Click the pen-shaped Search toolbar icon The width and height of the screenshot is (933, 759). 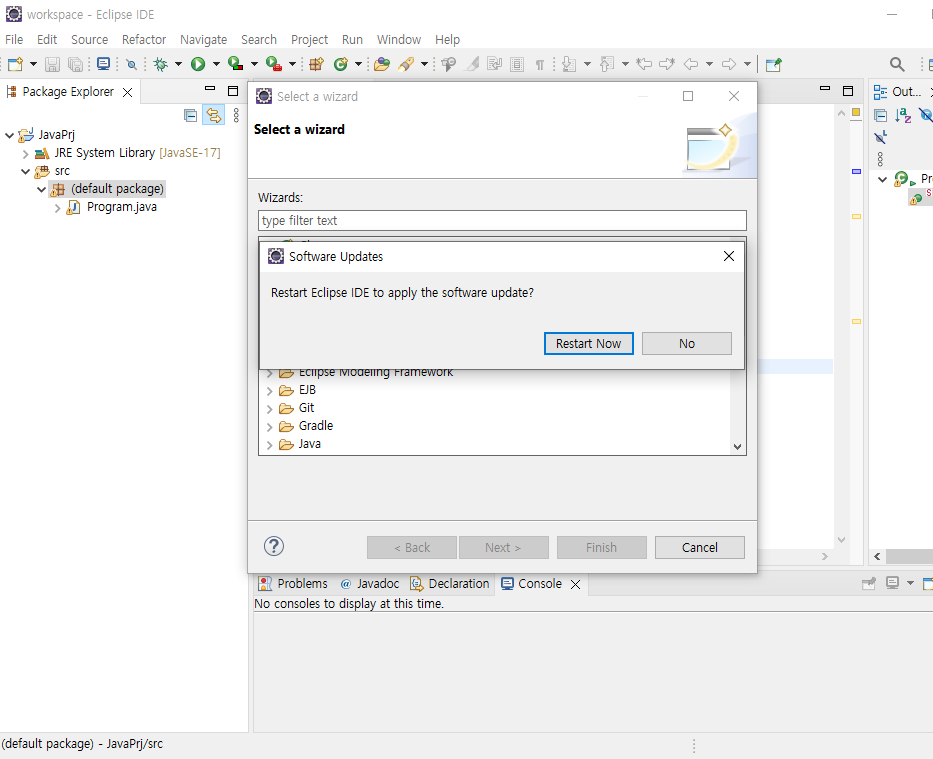click(406, 64)
